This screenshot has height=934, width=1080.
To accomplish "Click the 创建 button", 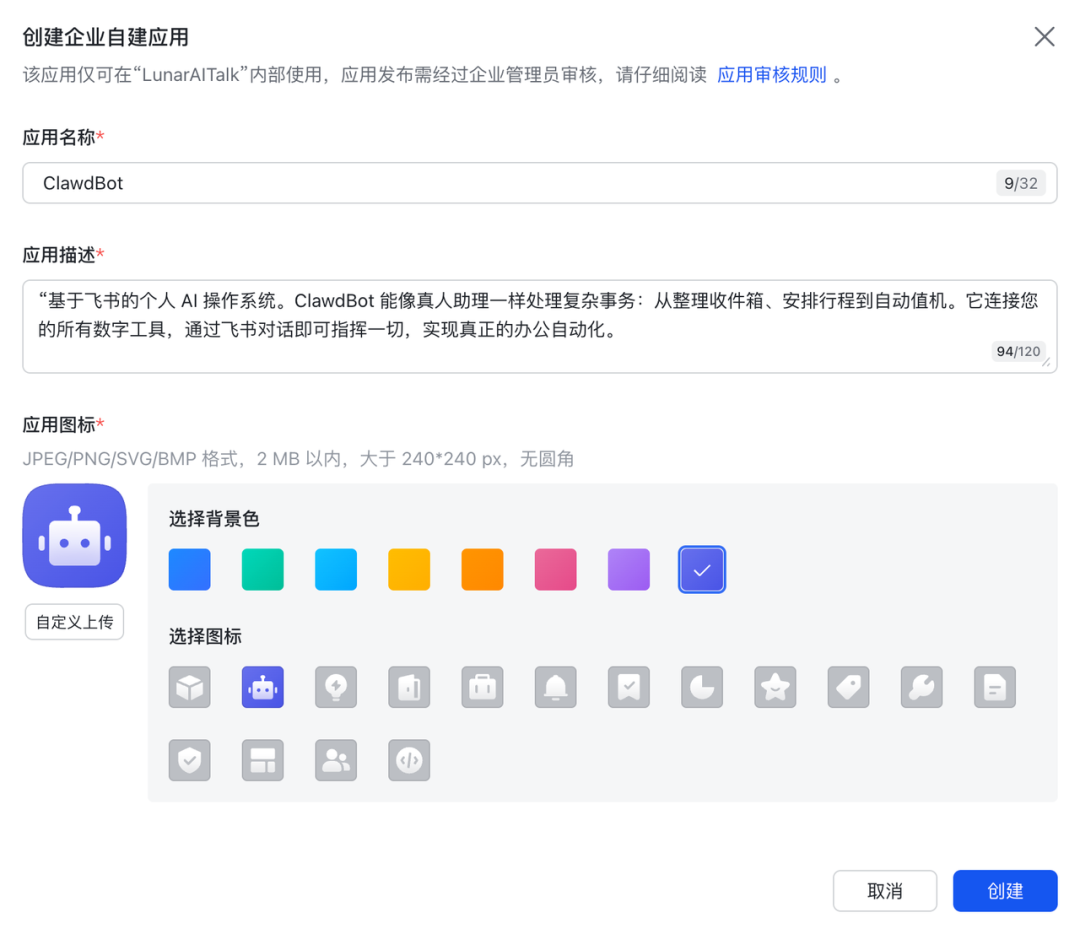I will (1005, 890).
